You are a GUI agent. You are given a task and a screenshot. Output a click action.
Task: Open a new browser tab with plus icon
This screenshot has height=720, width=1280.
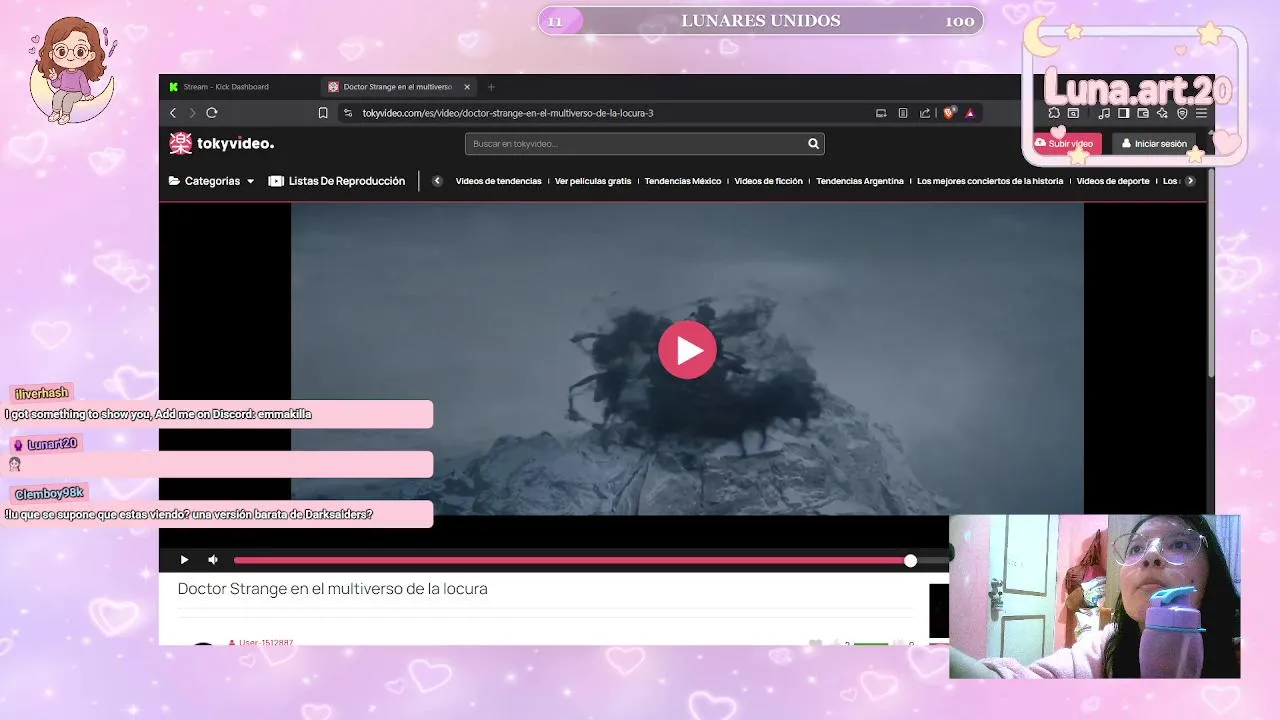click(491, 87)
